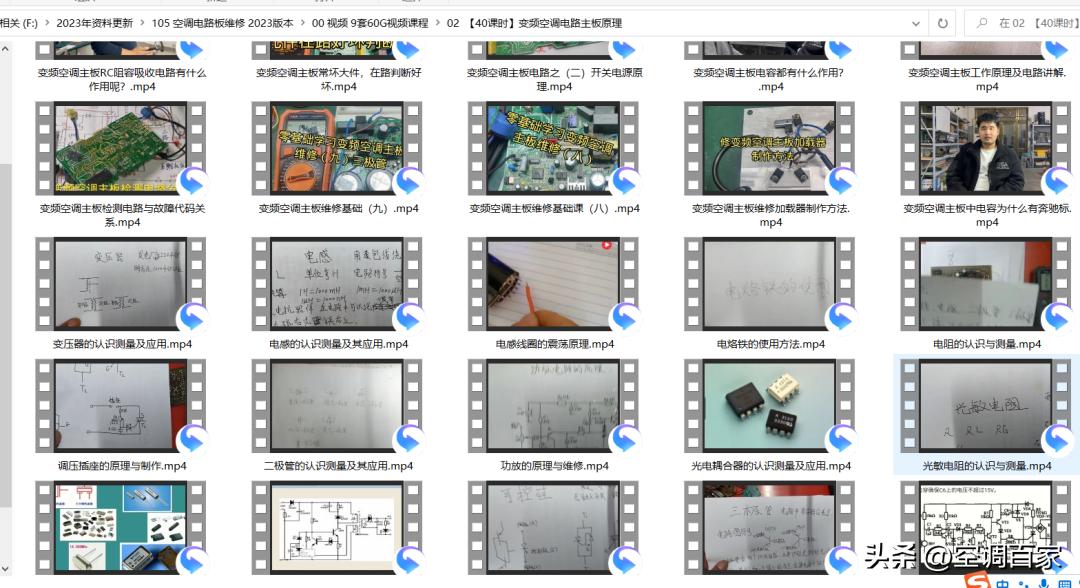Click file name '变压器的认识测量及应用.mp4'

tap(122, 344)
